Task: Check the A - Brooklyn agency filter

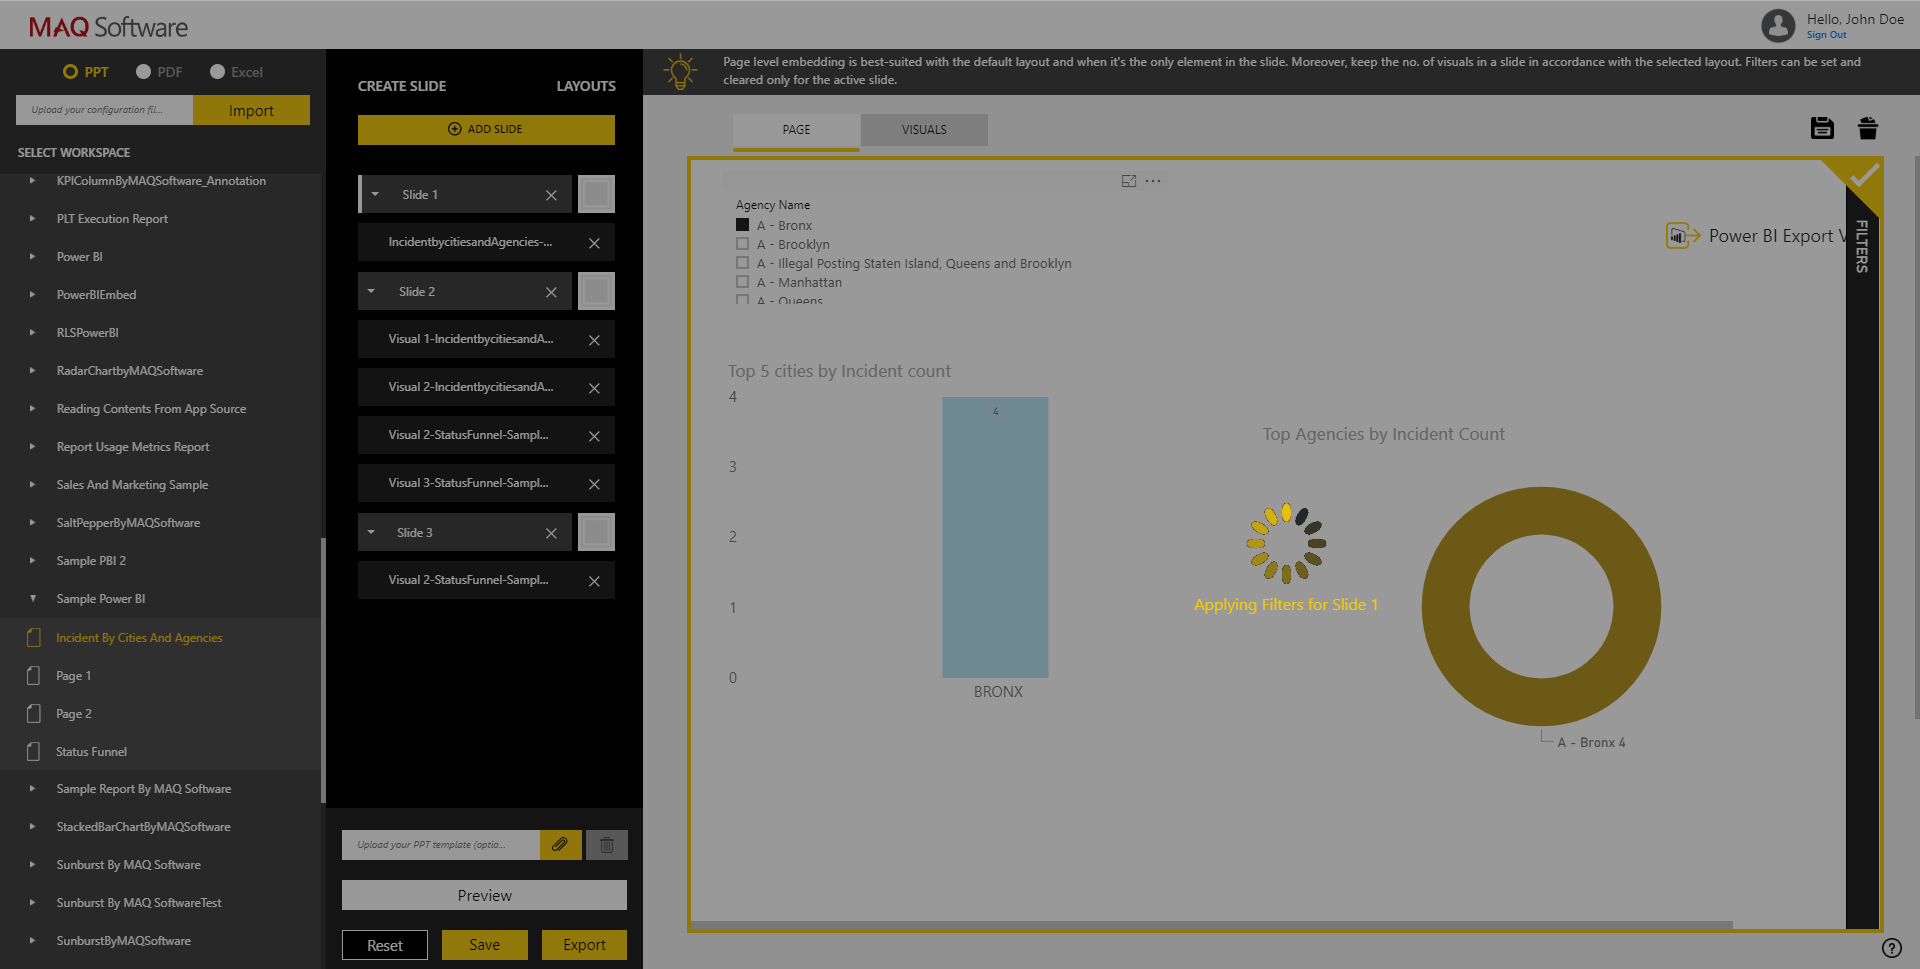Action: coord(742,243)
